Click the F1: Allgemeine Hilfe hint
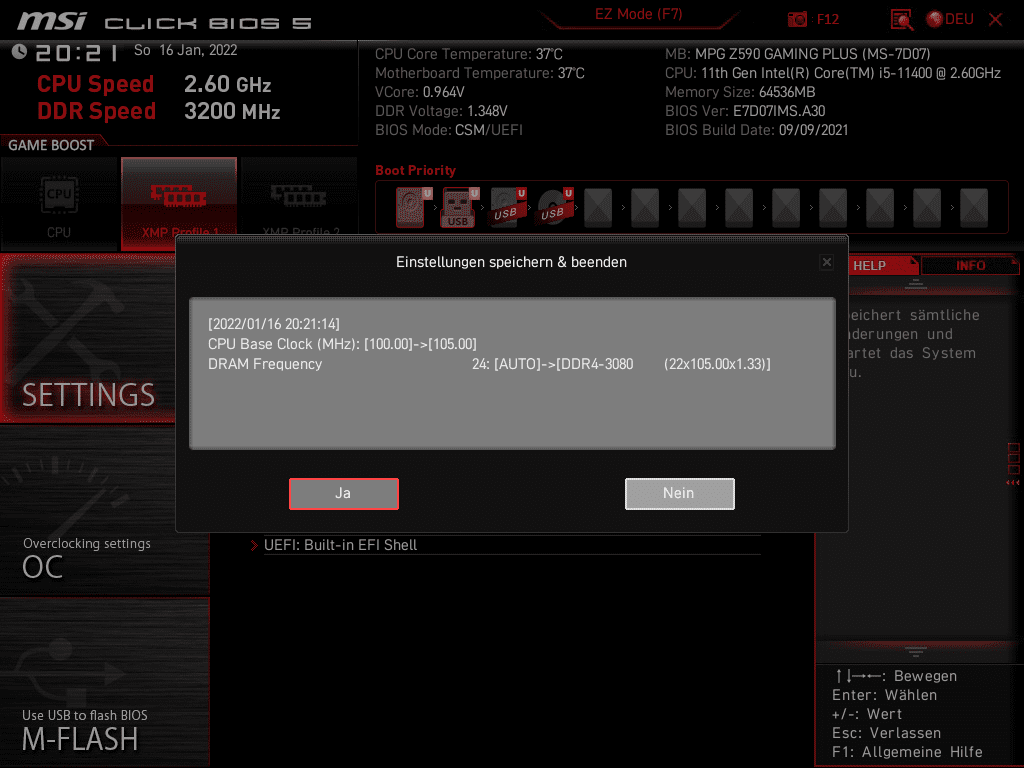The height and width of the screenshot is (768, 1024). click(907, 752)
